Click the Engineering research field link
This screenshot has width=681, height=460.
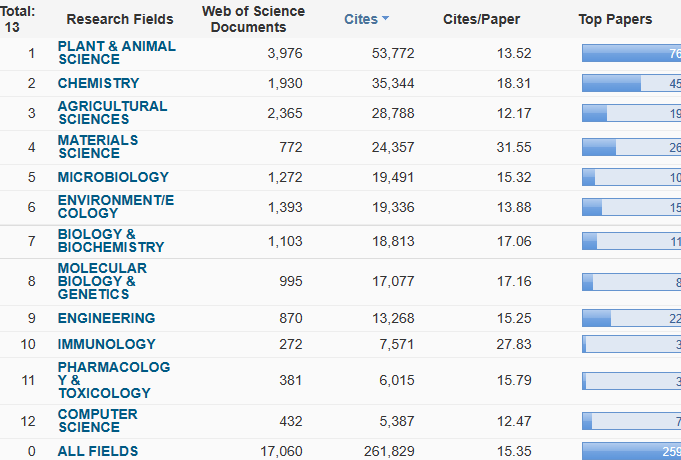pyautogui.click(x=106, y=318)
